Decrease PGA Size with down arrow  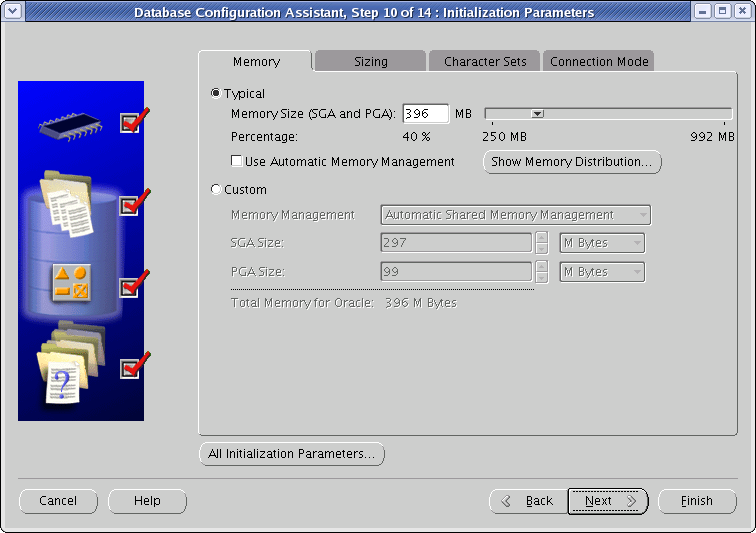(541, 277)
